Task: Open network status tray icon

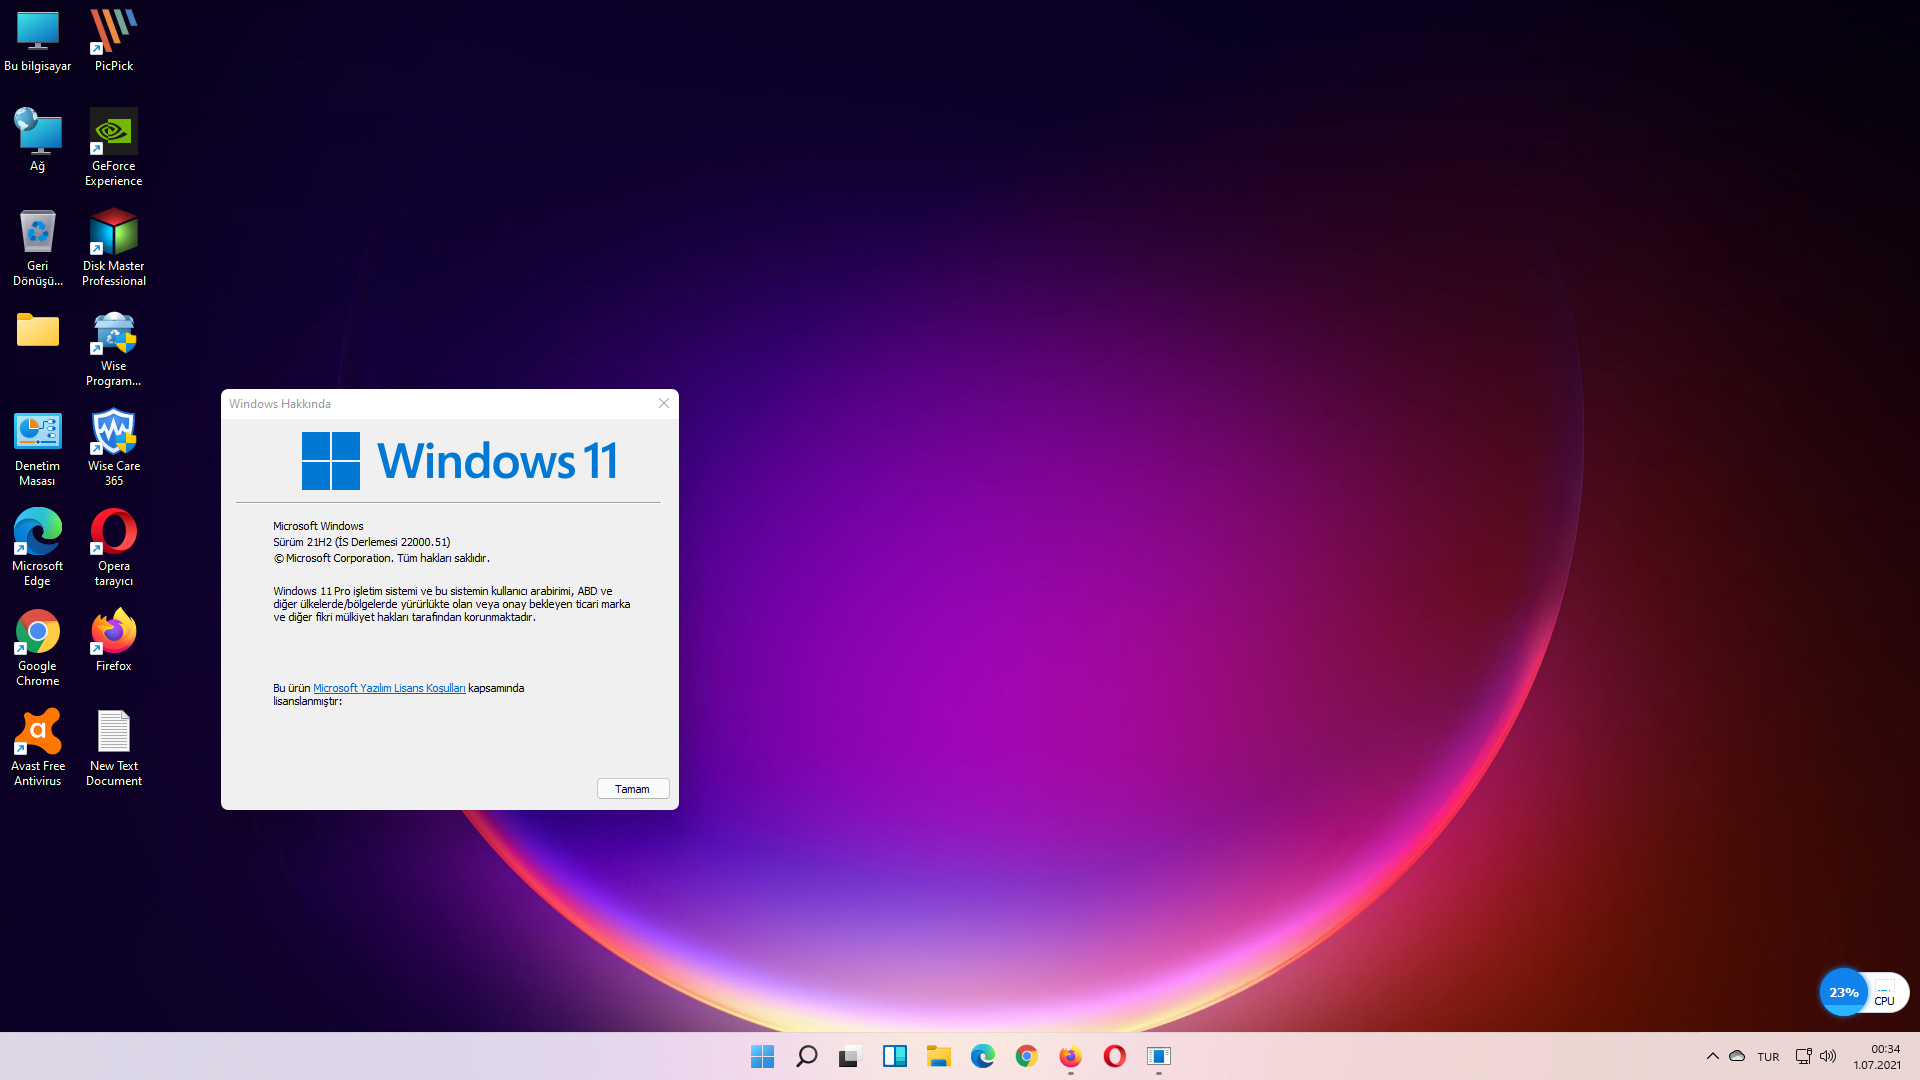Action: click(x=1803, y=1056)
